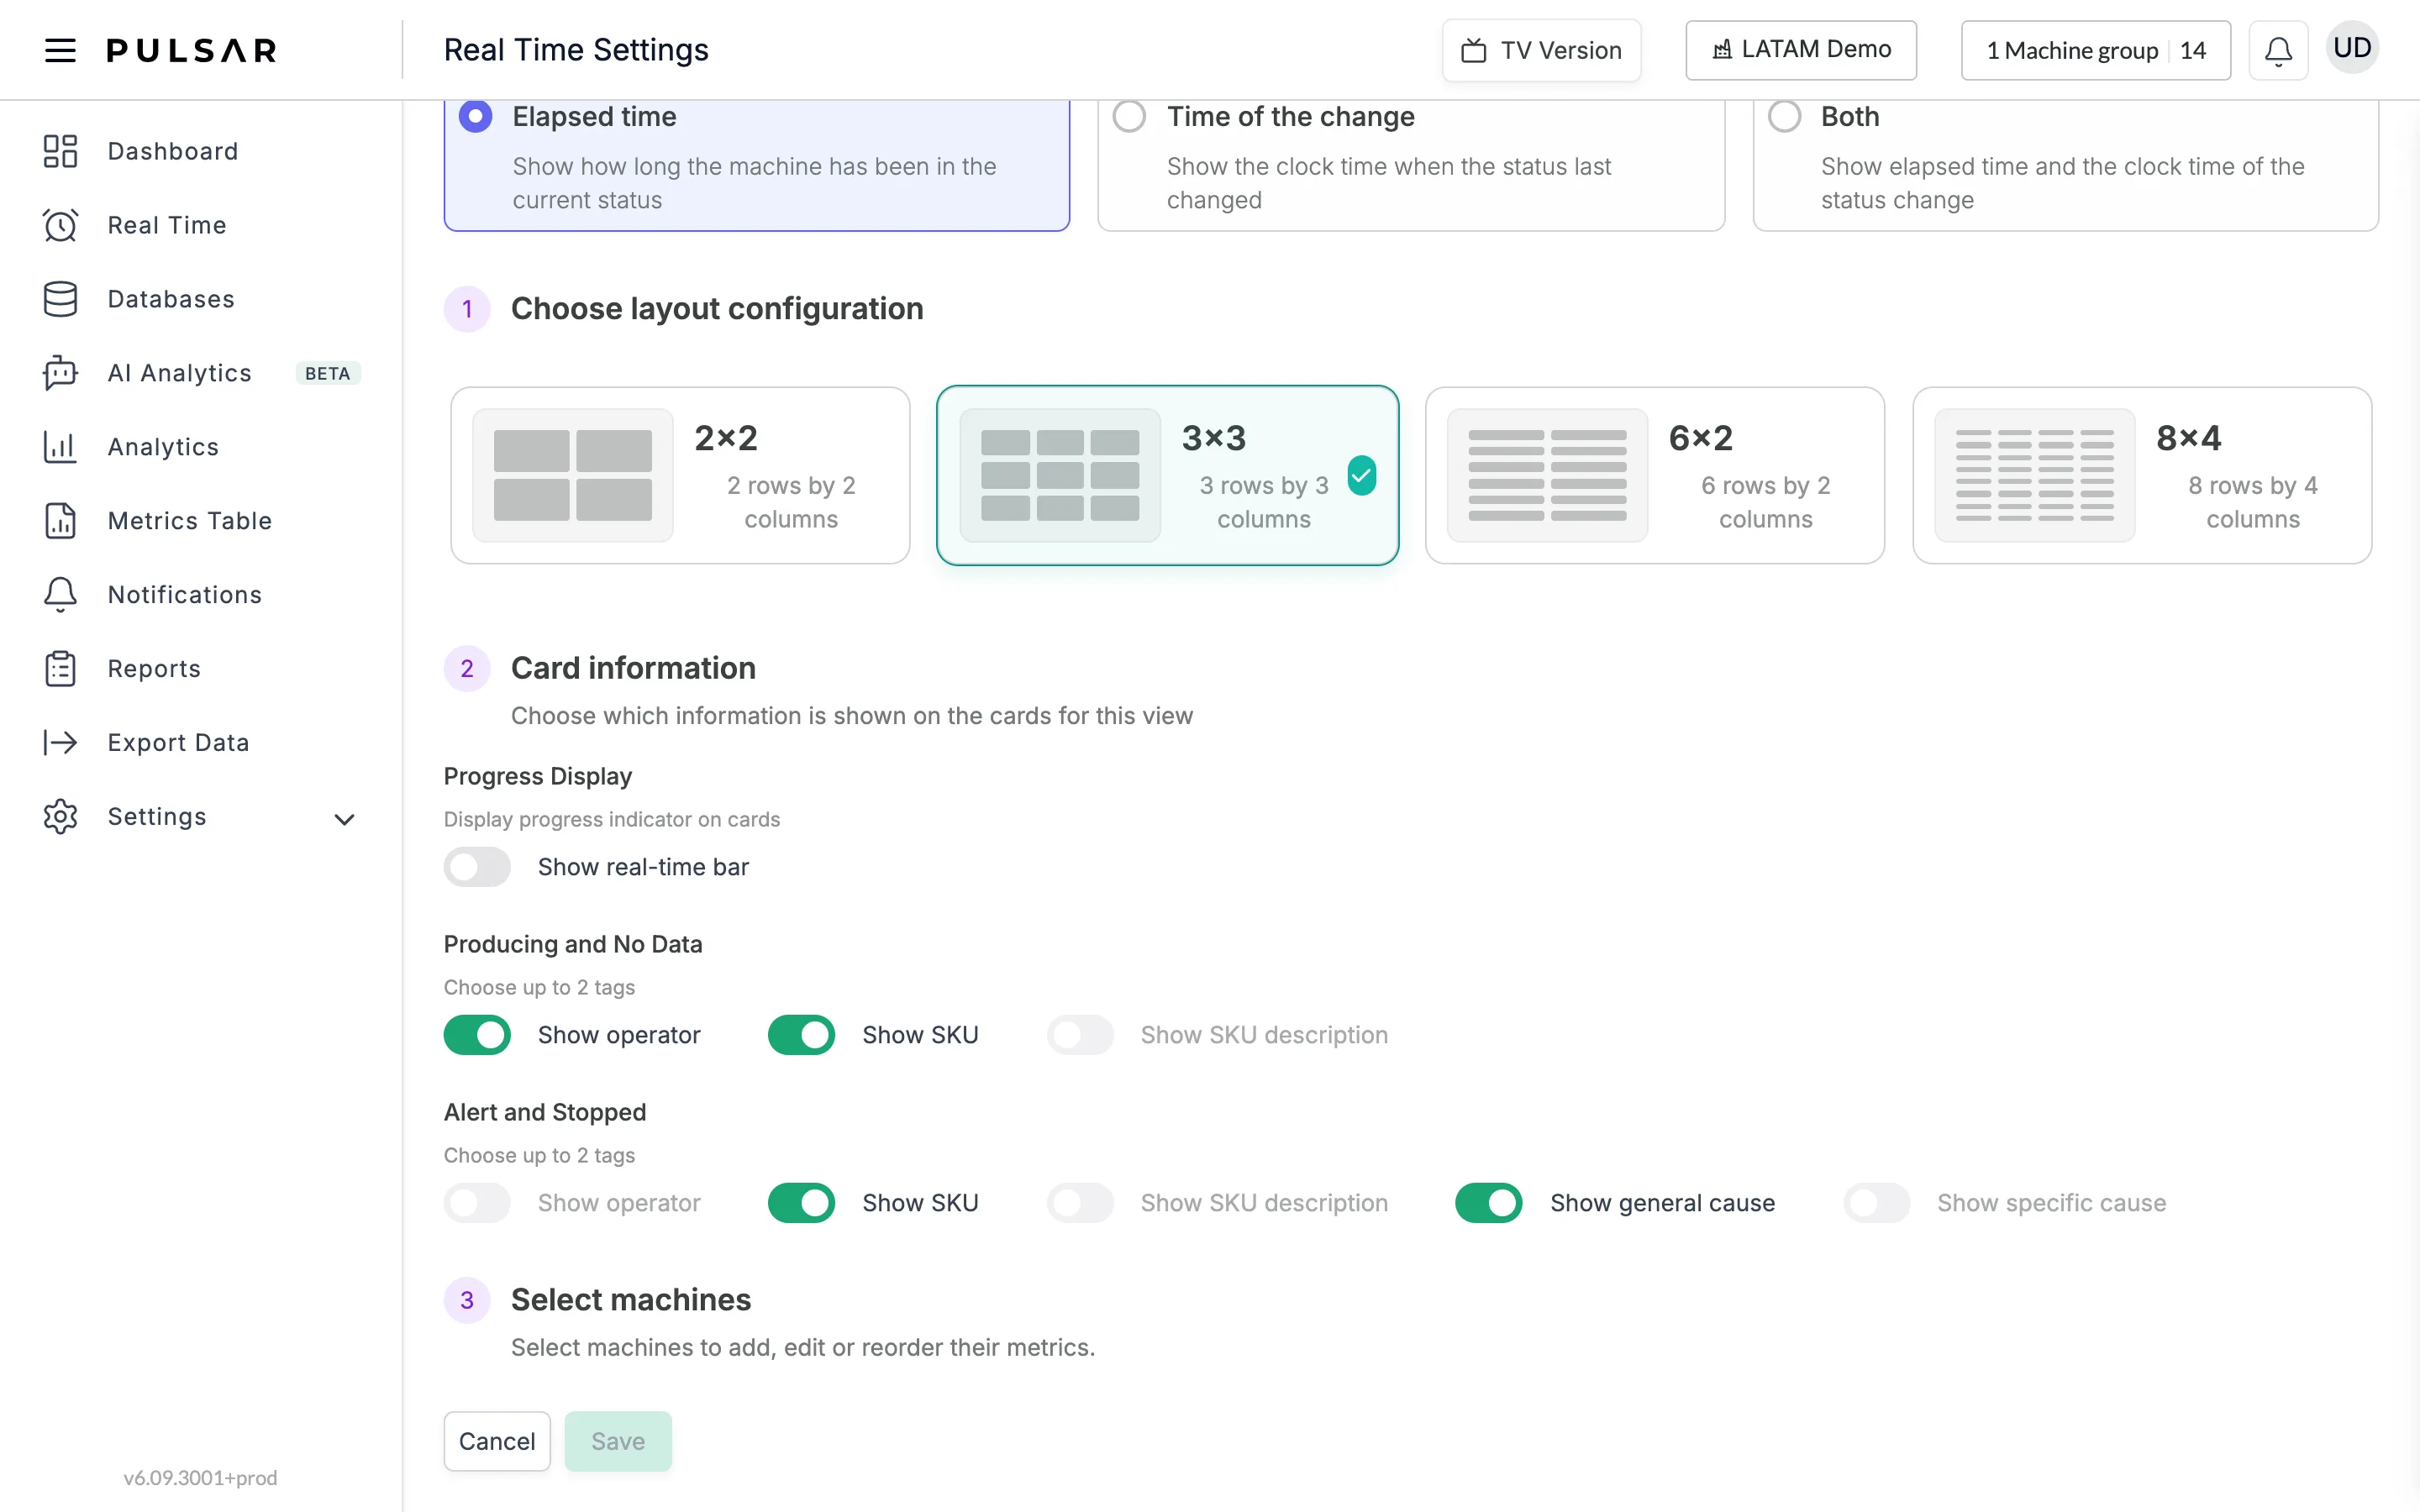Select the Elapsed time radio button
The width and height of the screenshot is (2420, 1512).
[476, 117]
